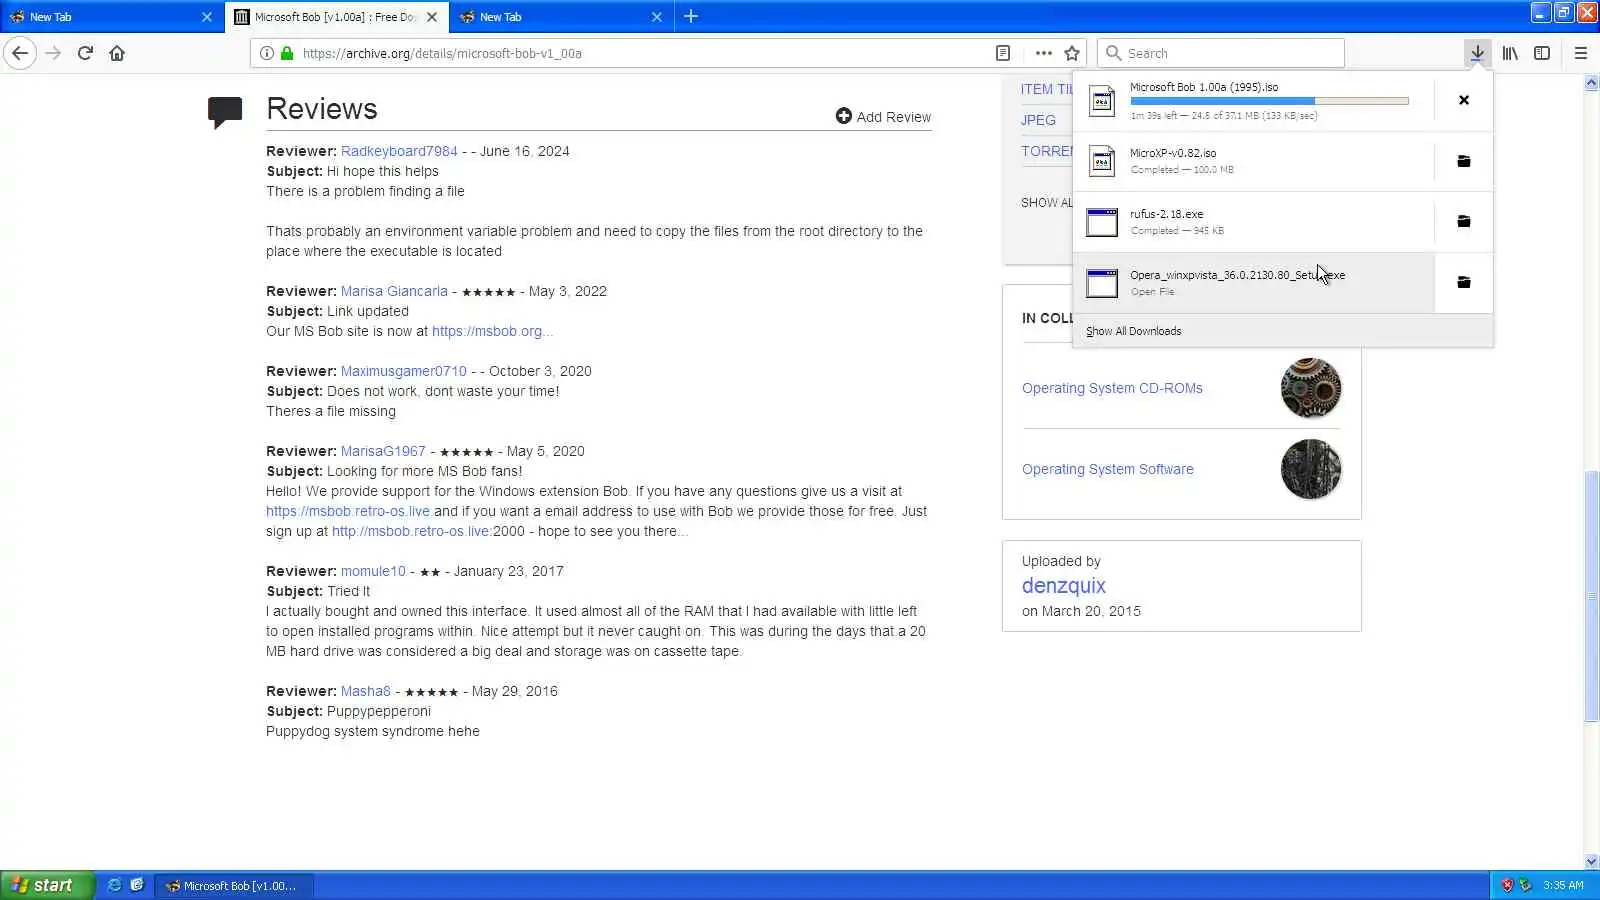Screen dimensions: 1600x900
Task: Click the gears thumbnail for Operating System CD-ROMs
Action: click(1311, 388)
